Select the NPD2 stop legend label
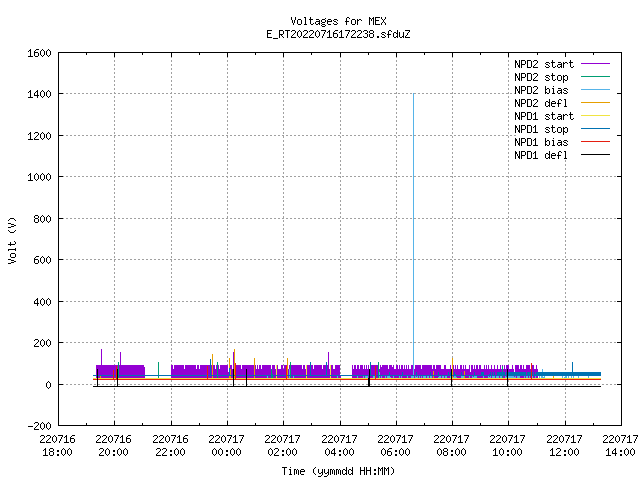The width and height of the screenshot is (640, 480). point(541,77)
